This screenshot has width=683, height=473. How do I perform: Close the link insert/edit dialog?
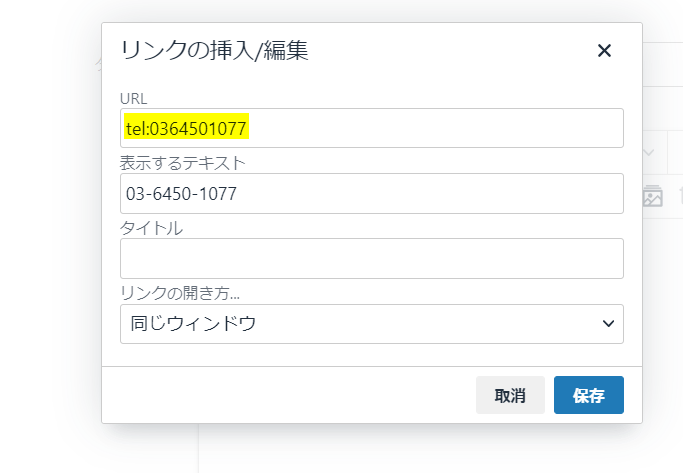pyautogui.click(x=604, y=51)
